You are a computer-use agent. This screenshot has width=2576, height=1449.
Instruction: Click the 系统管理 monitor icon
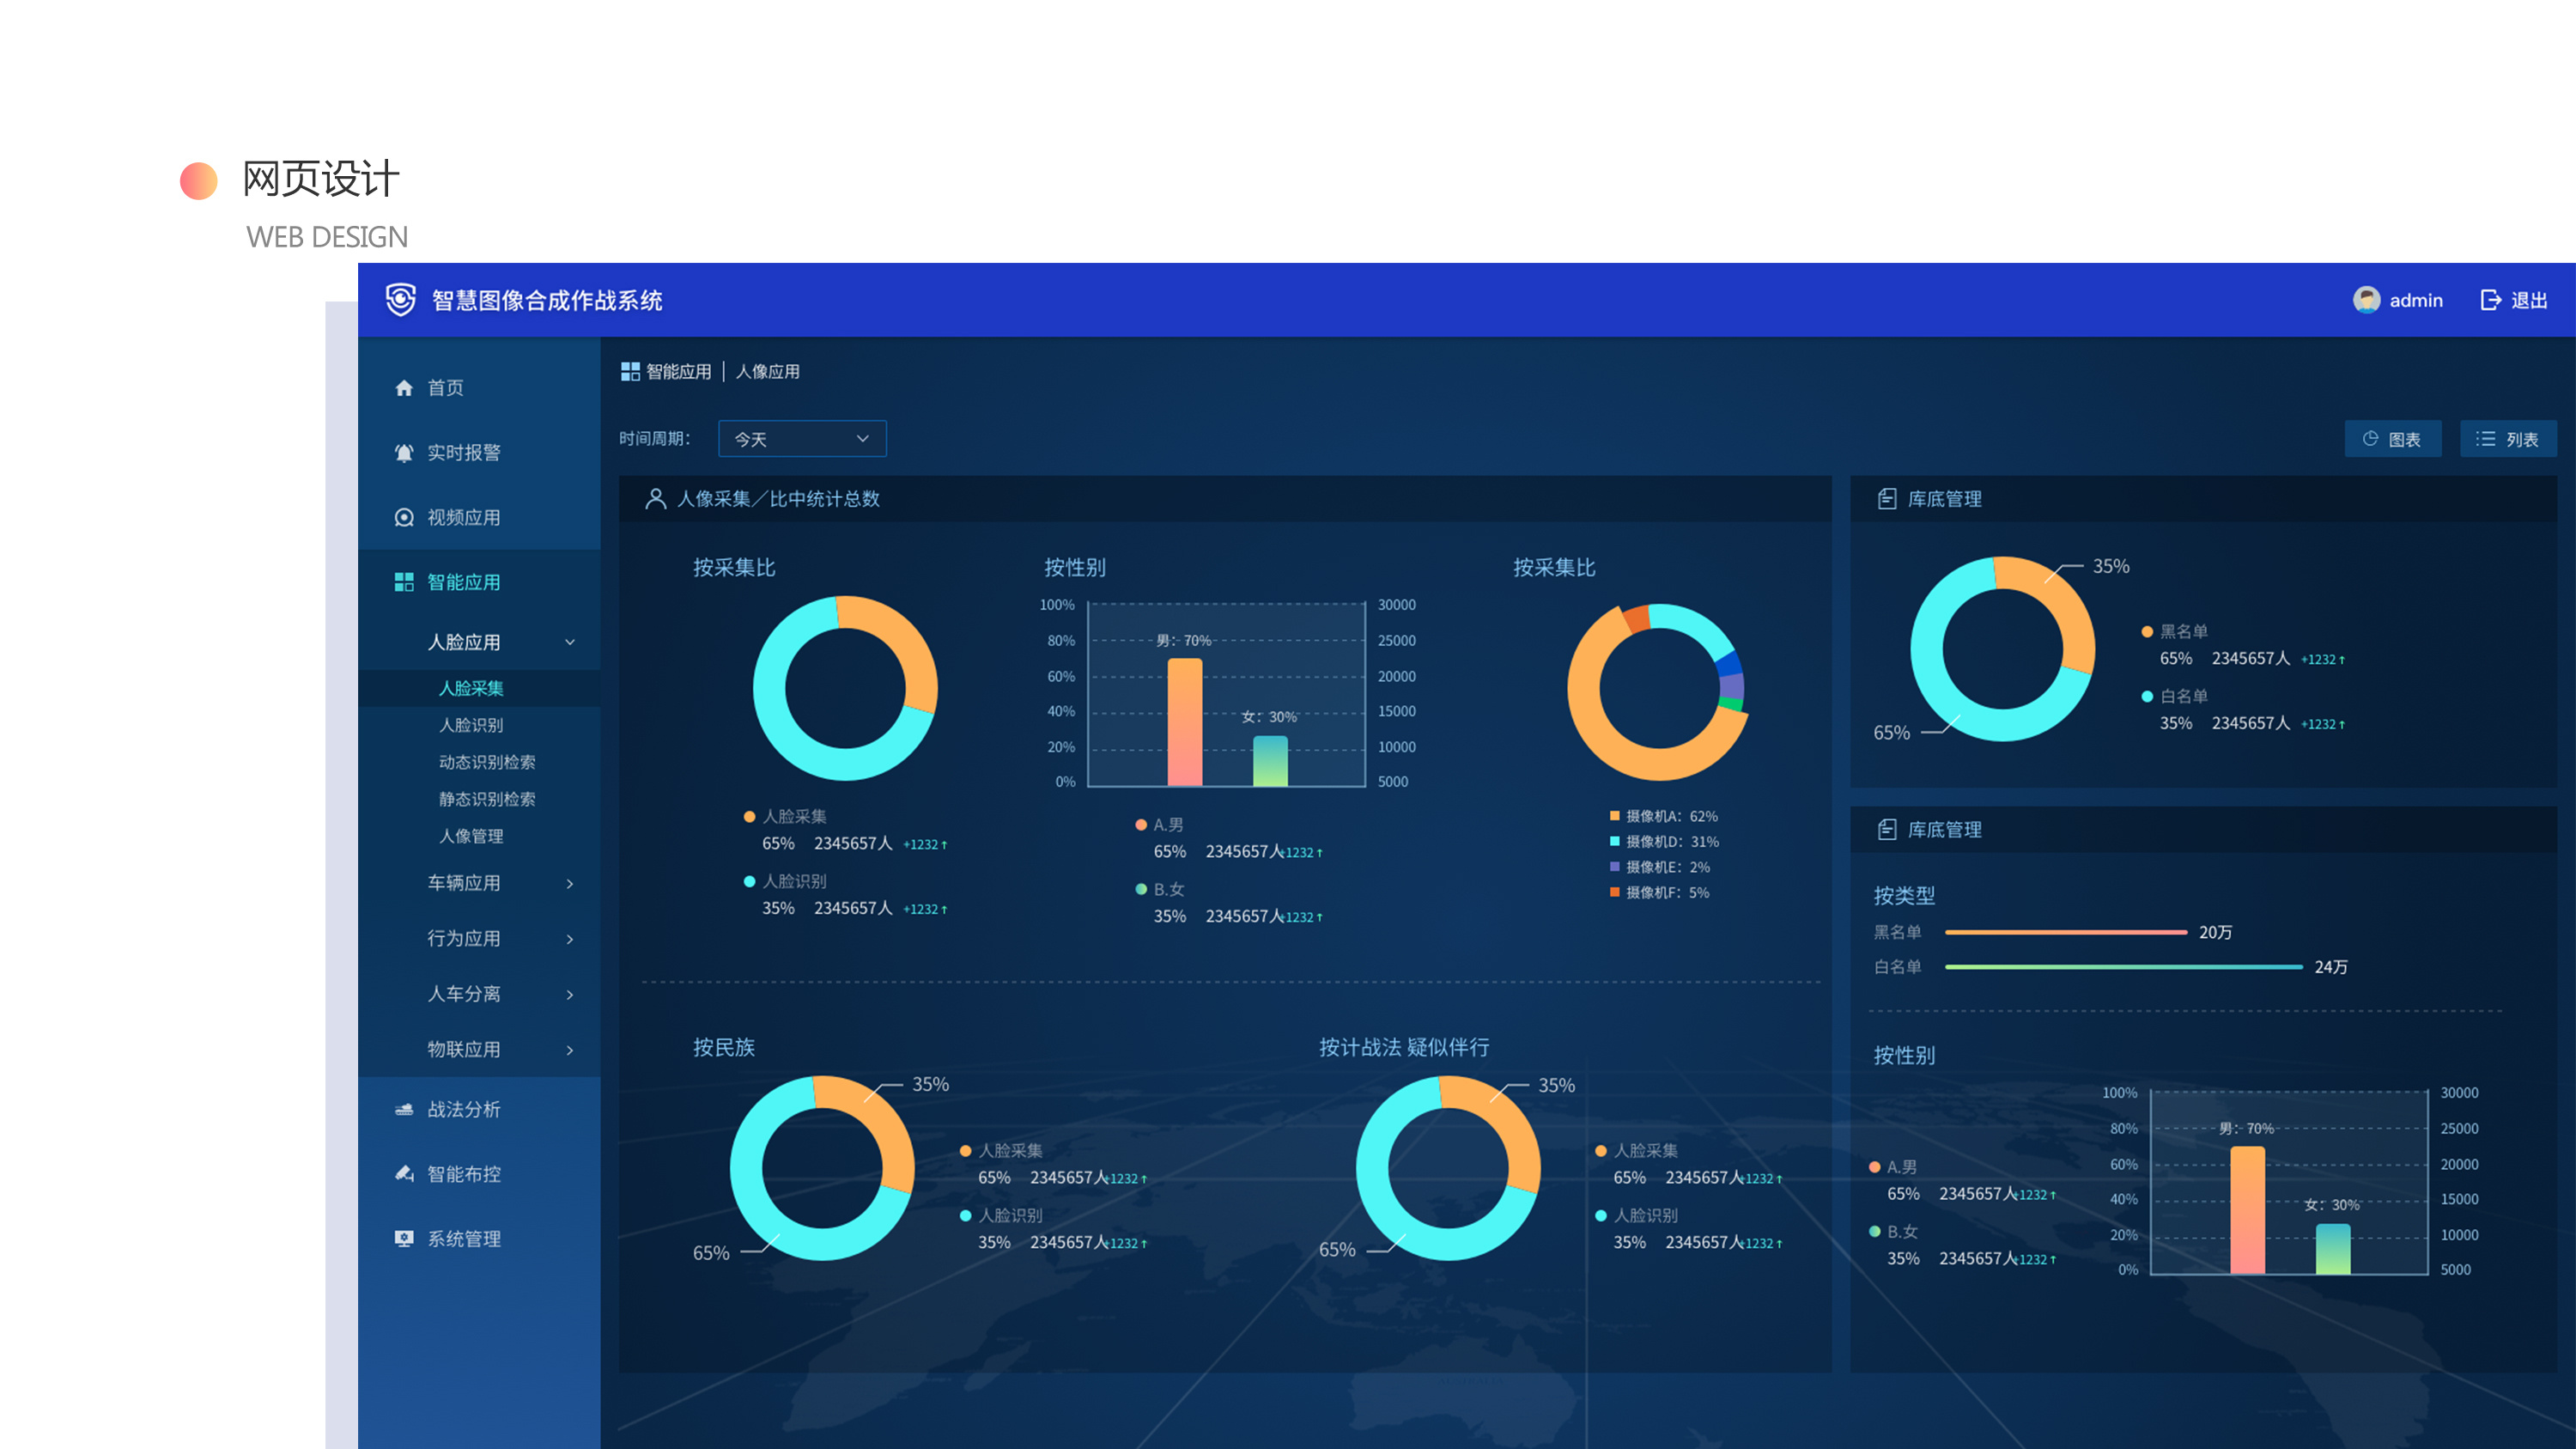coord(404,1239)
